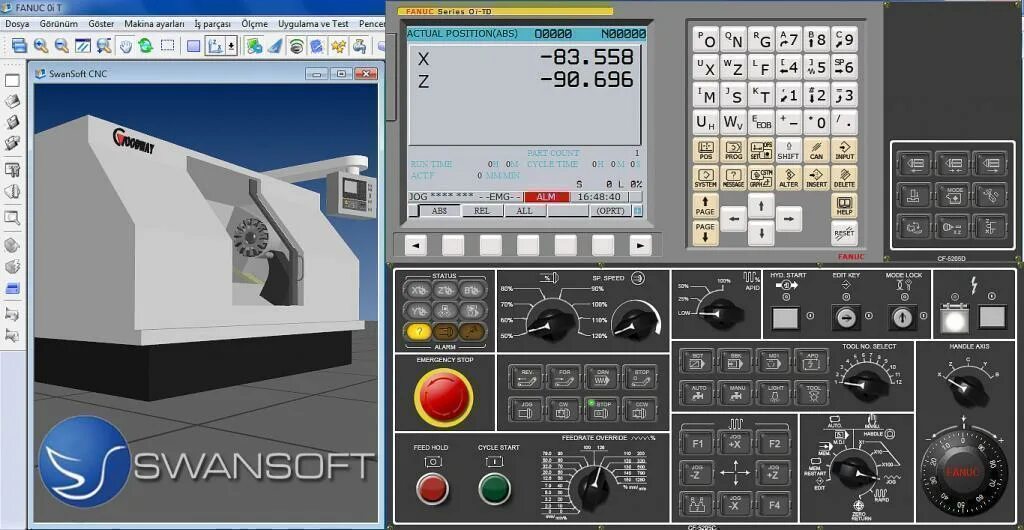Screen dimensions: 1024x530
Task: Click the right arrow softkey below the screen
Action: 641,245
